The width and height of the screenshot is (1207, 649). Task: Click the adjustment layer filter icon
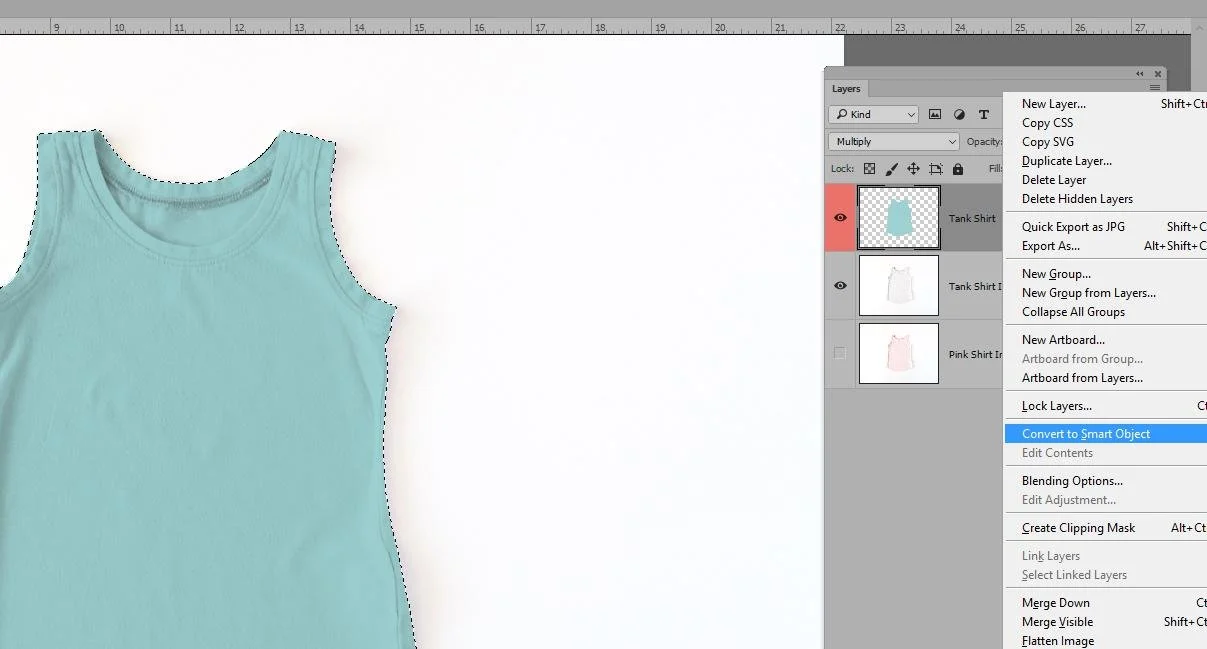tap(959, 115)
